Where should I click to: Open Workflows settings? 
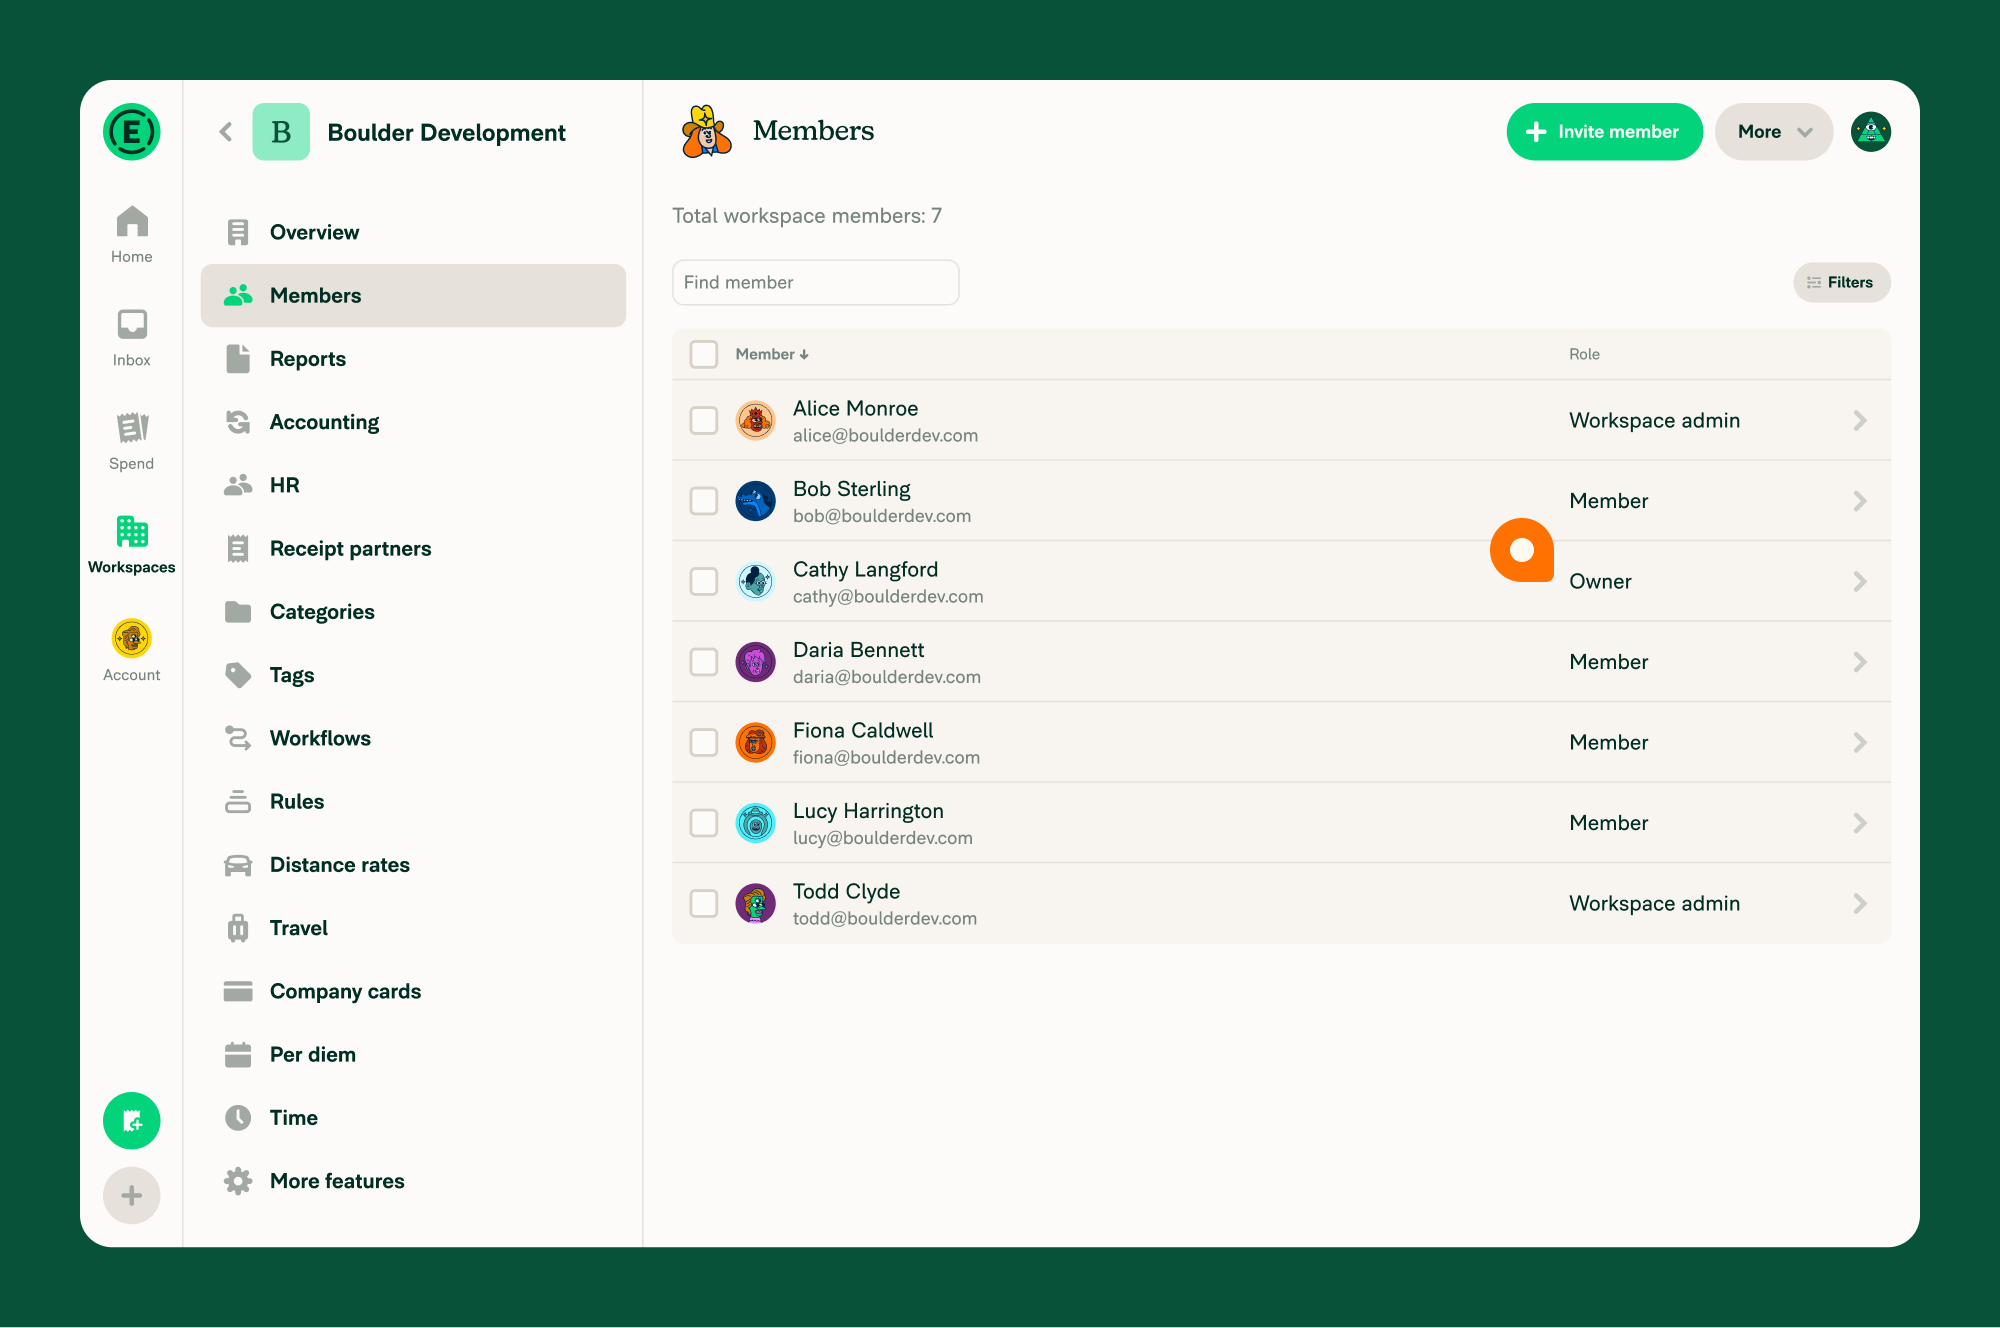pyautogui.click(x=413, y=738)
